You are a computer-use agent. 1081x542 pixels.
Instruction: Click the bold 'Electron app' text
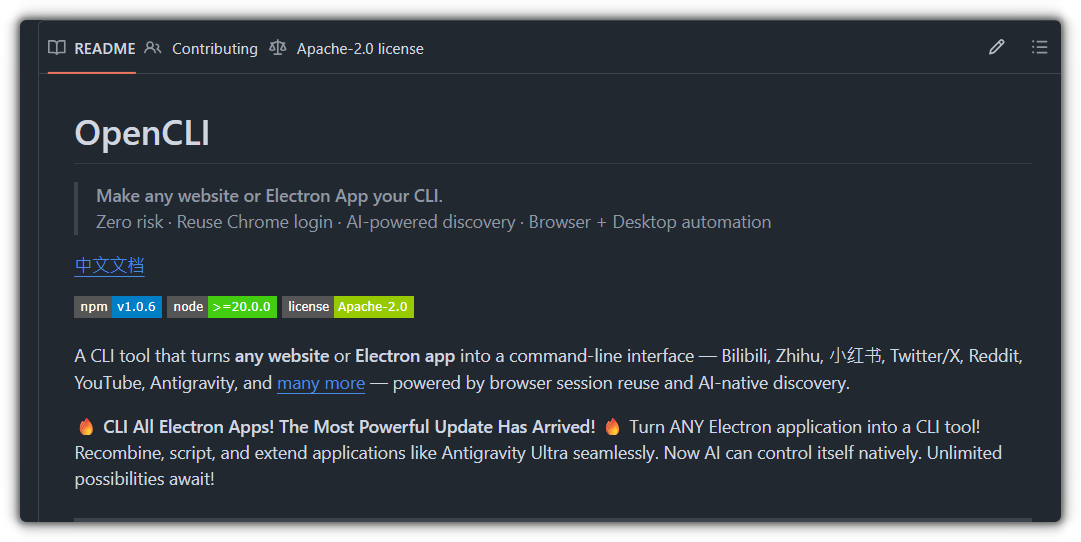405,356
